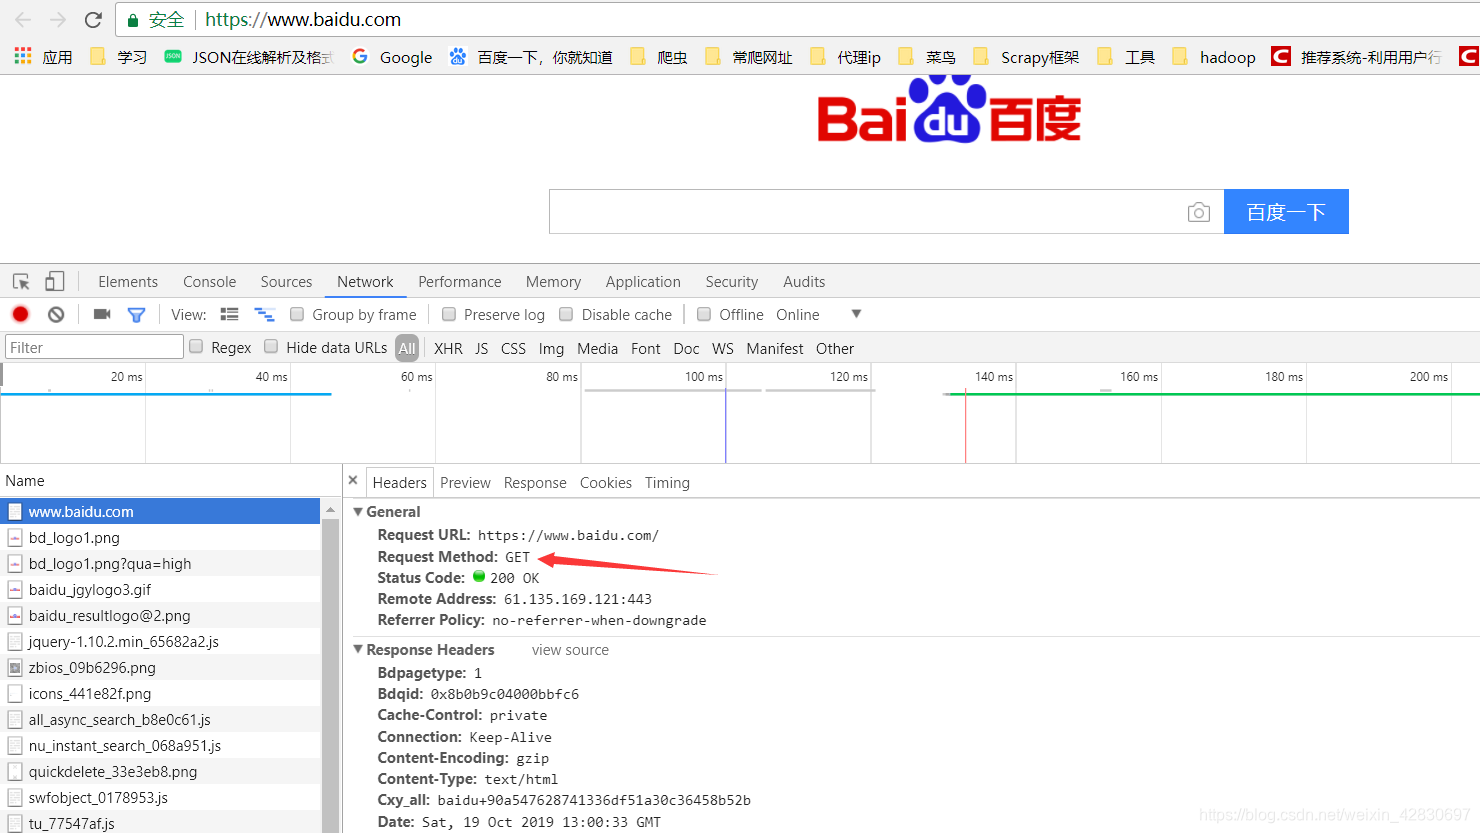Open the Online throttling dropdown
Screen dimensions: 1480x833
(819, 314)
